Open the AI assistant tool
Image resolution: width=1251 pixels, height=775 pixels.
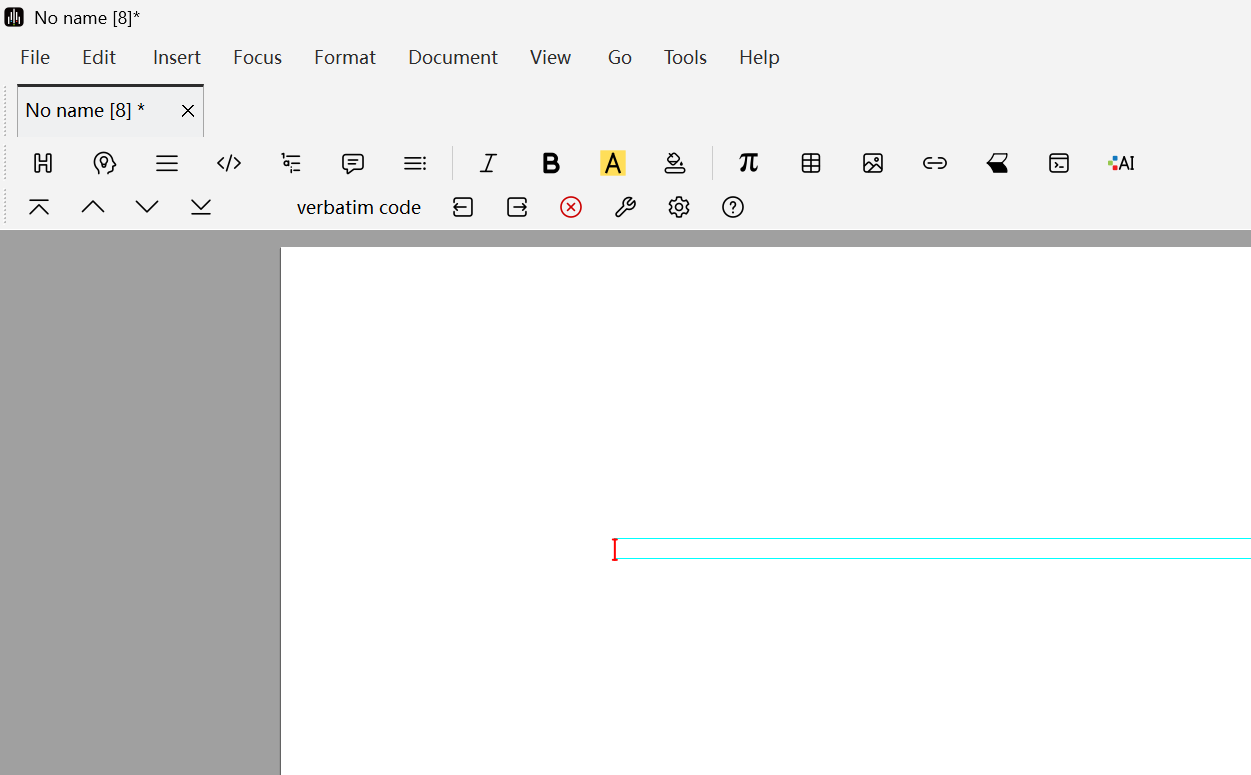(x=1121, y=163)
